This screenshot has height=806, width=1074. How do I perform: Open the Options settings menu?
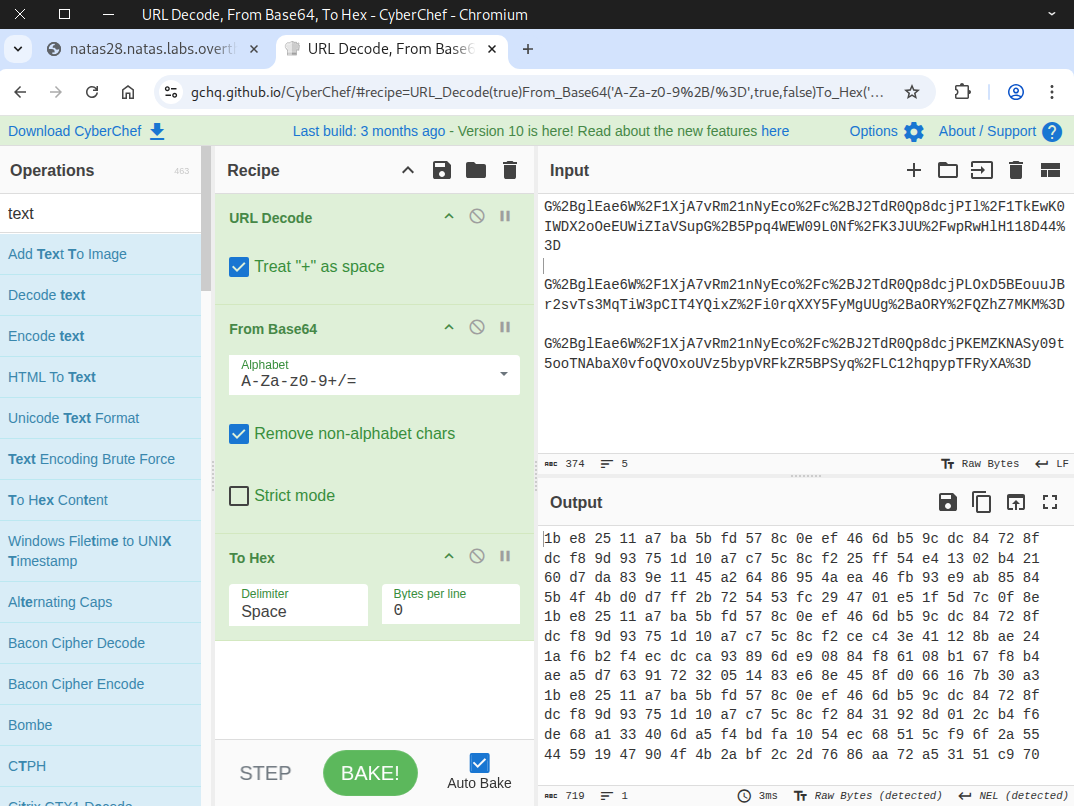(886, 131)
